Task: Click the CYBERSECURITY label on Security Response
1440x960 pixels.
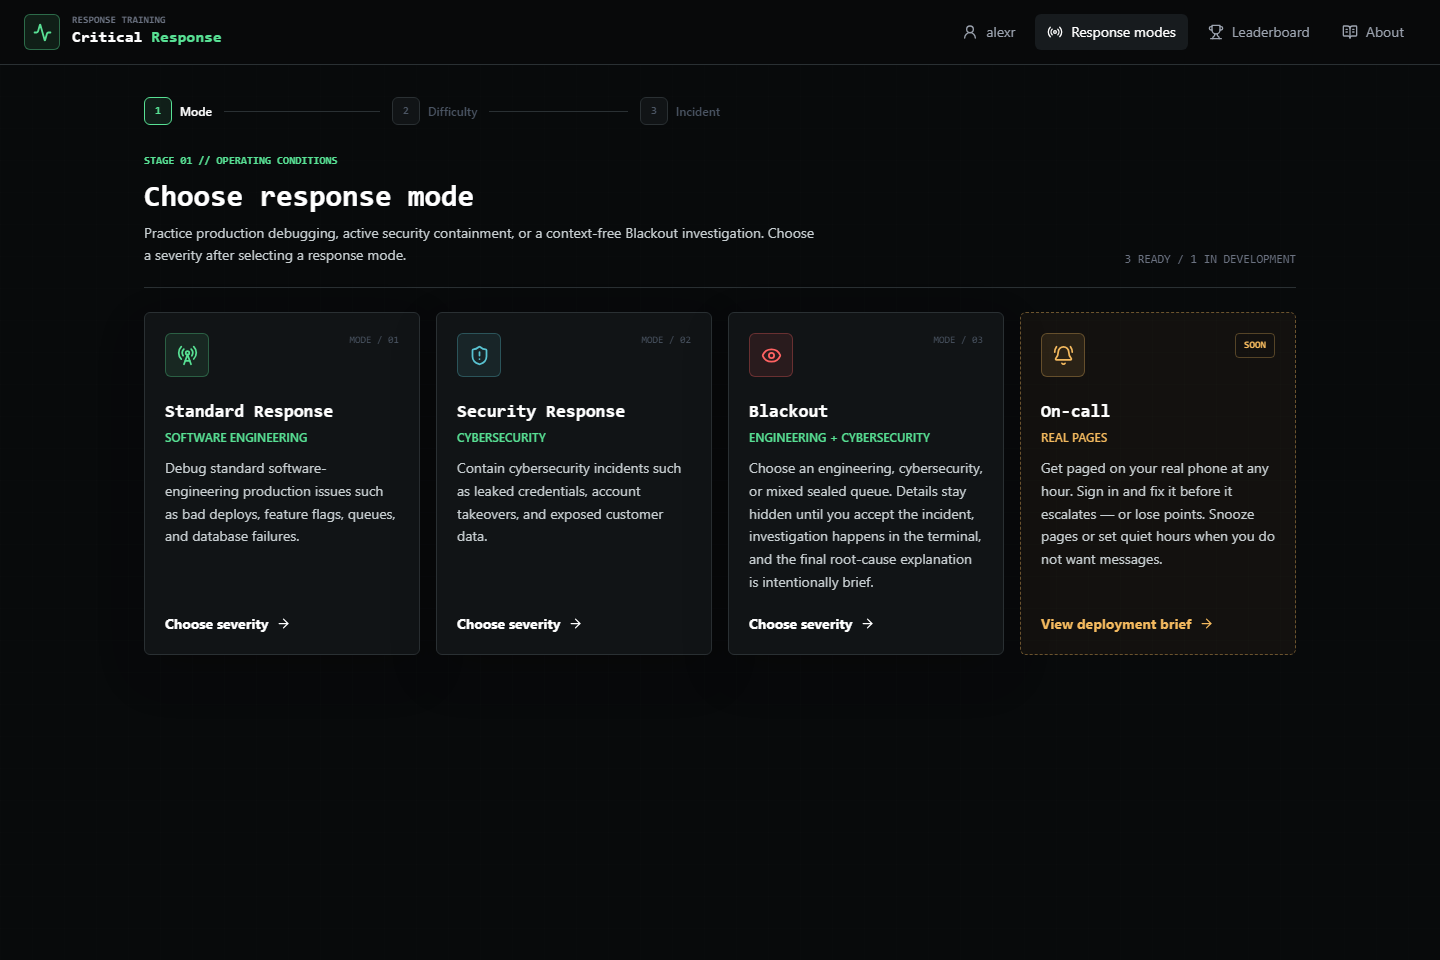Action: (501, 438)
